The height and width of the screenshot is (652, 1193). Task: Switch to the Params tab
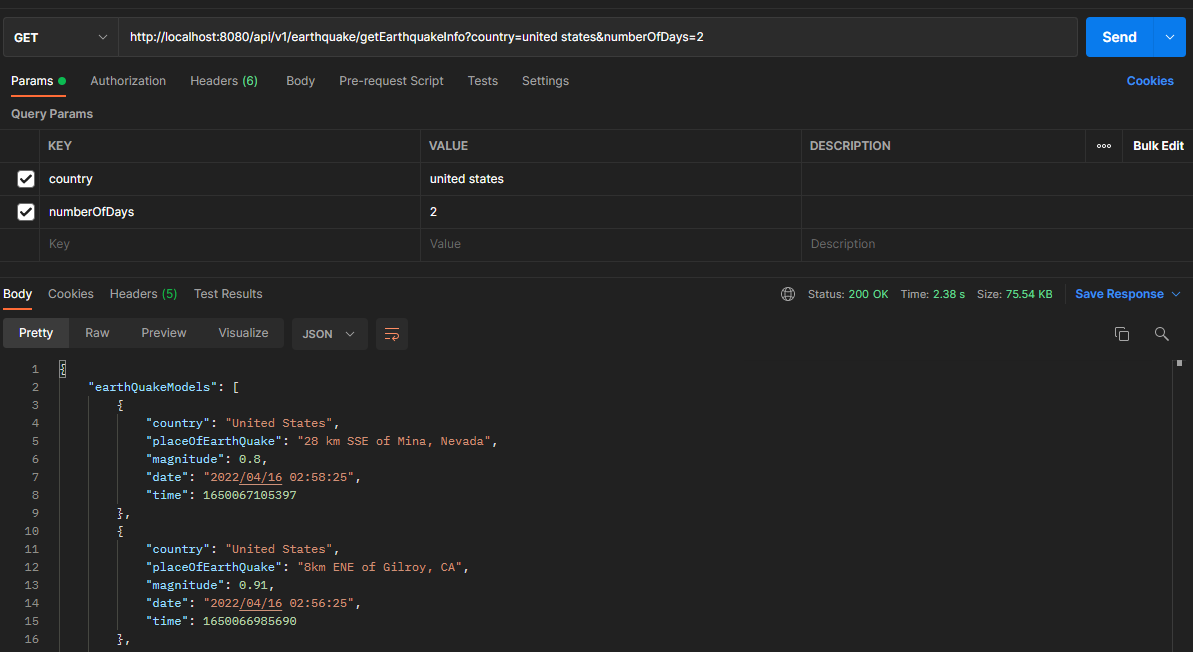tap(38, 81)
